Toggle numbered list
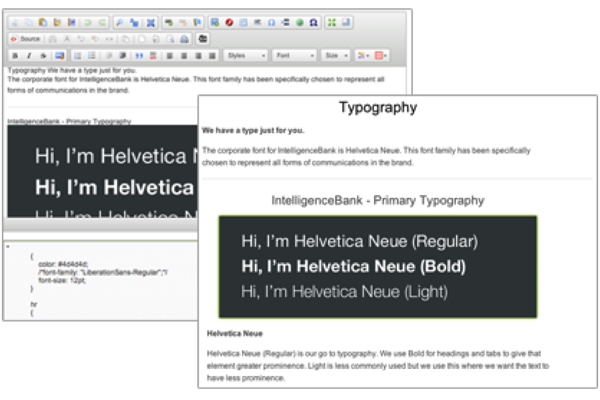The width and height of the screenshot is (600, 400). click(x=77, y=56)
